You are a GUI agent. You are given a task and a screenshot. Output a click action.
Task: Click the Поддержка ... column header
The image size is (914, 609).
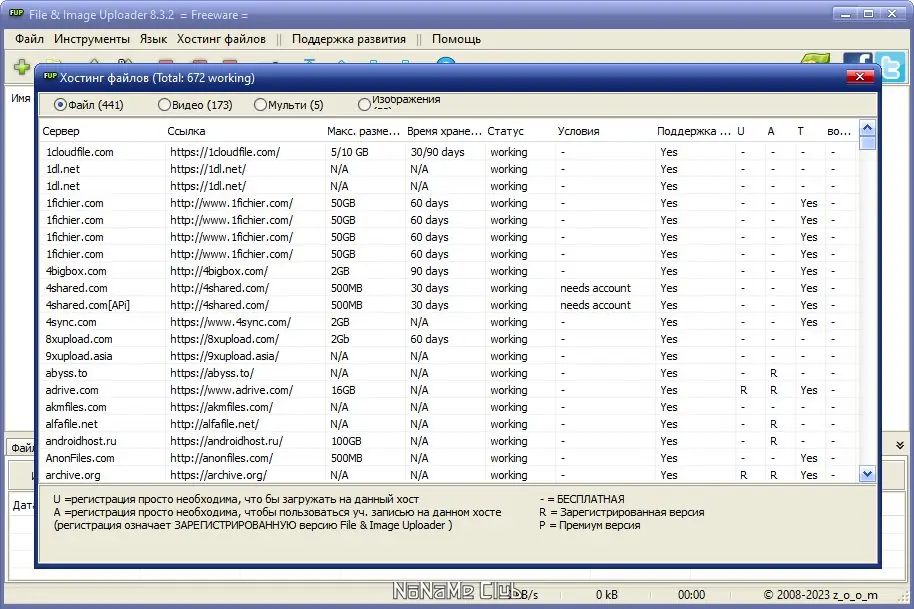pos(694,131)
